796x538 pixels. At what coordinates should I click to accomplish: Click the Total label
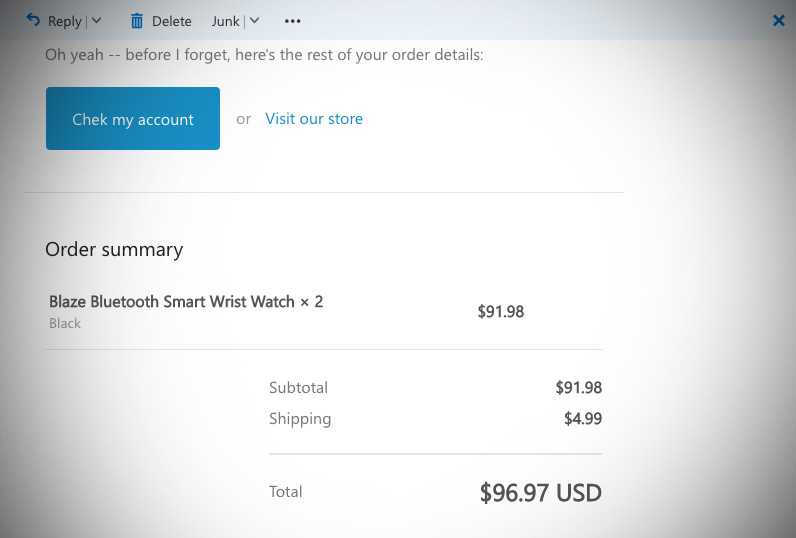pos(285,491)
